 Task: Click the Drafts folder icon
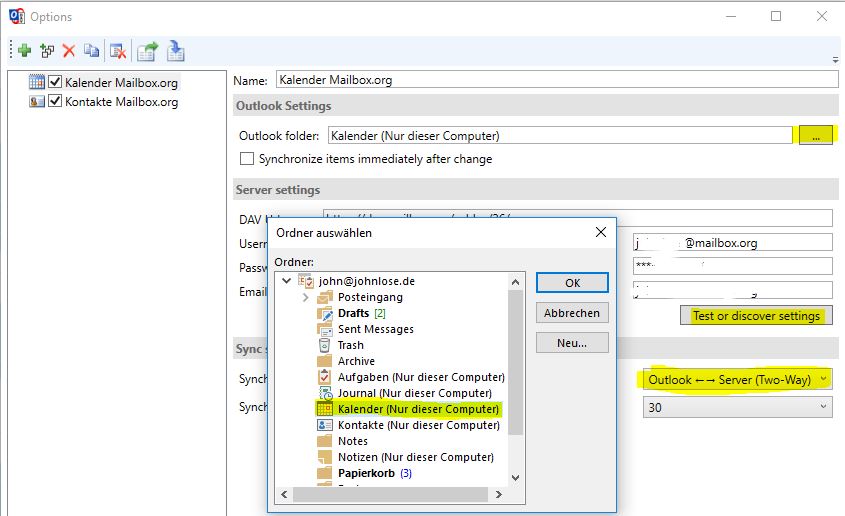pyautogui.click(x=325, y=313)
